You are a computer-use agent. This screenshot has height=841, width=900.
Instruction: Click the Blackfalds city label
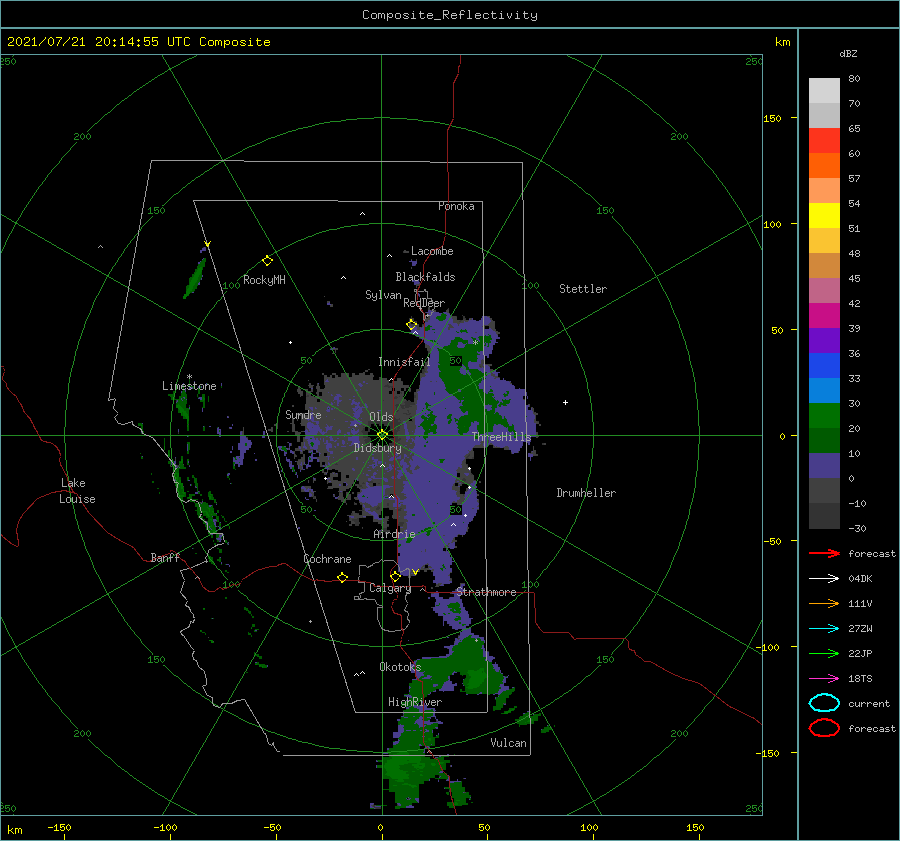pyautogui.click(x=425, y=277)
